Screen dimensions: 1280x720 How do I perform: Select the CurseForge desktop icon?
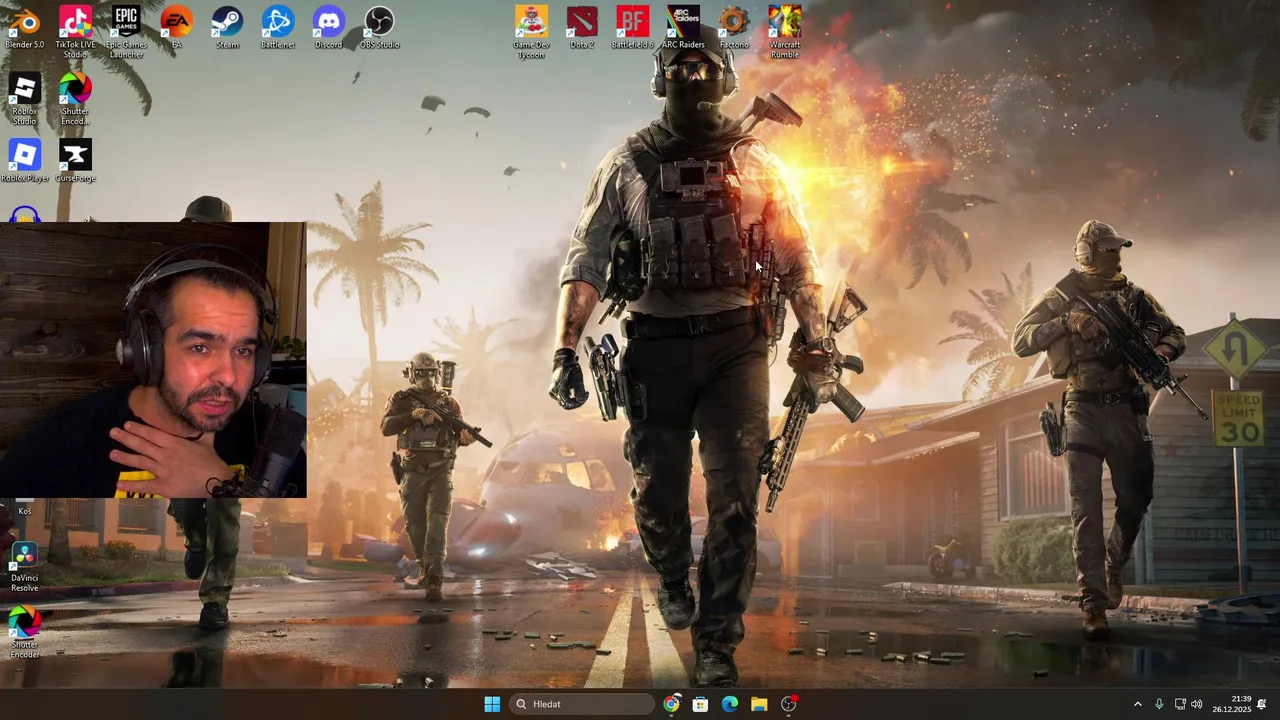click(x=75, y=160)
